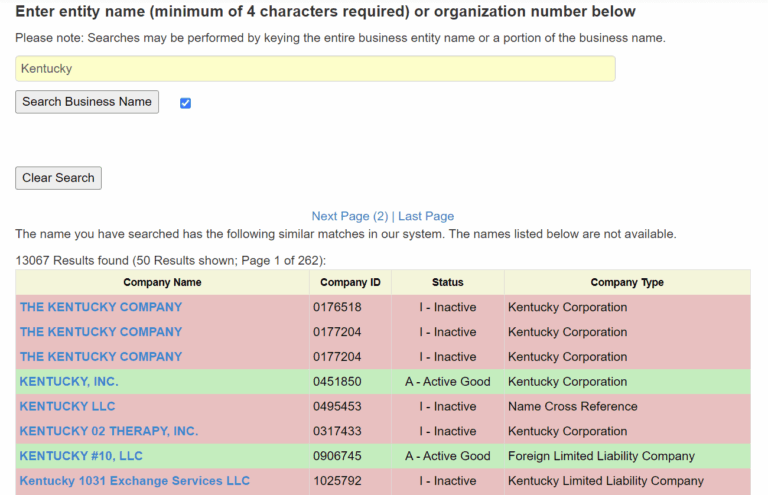Click the Company Type column header
This screenshot has height=495, width=768.
coord(627,282)
